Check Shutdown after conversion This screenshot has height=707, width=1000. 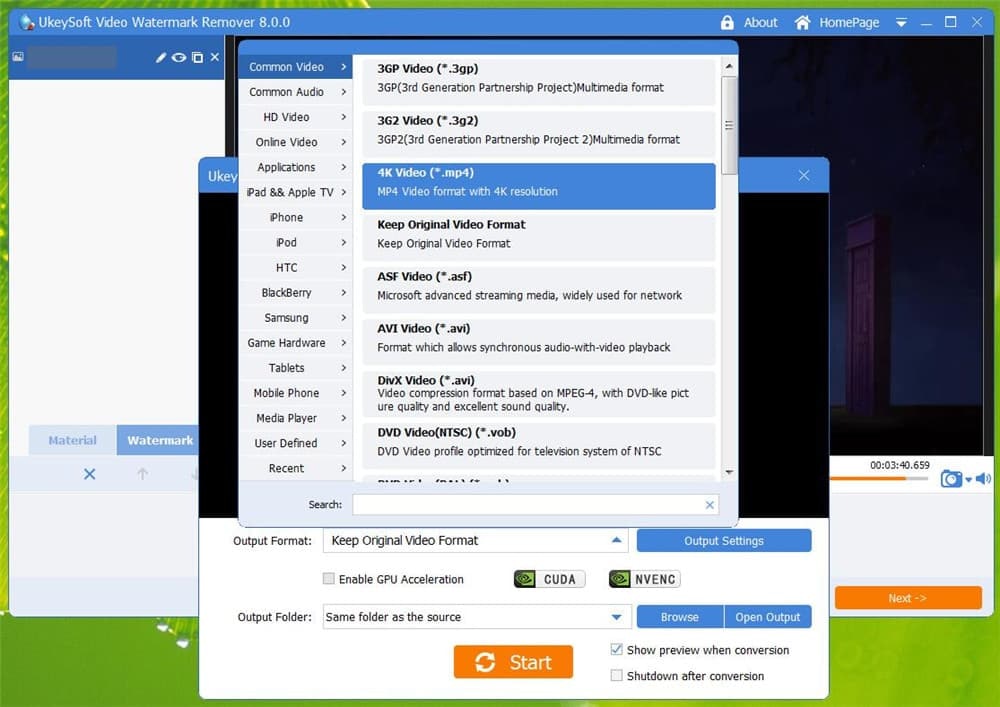(616, 676)
